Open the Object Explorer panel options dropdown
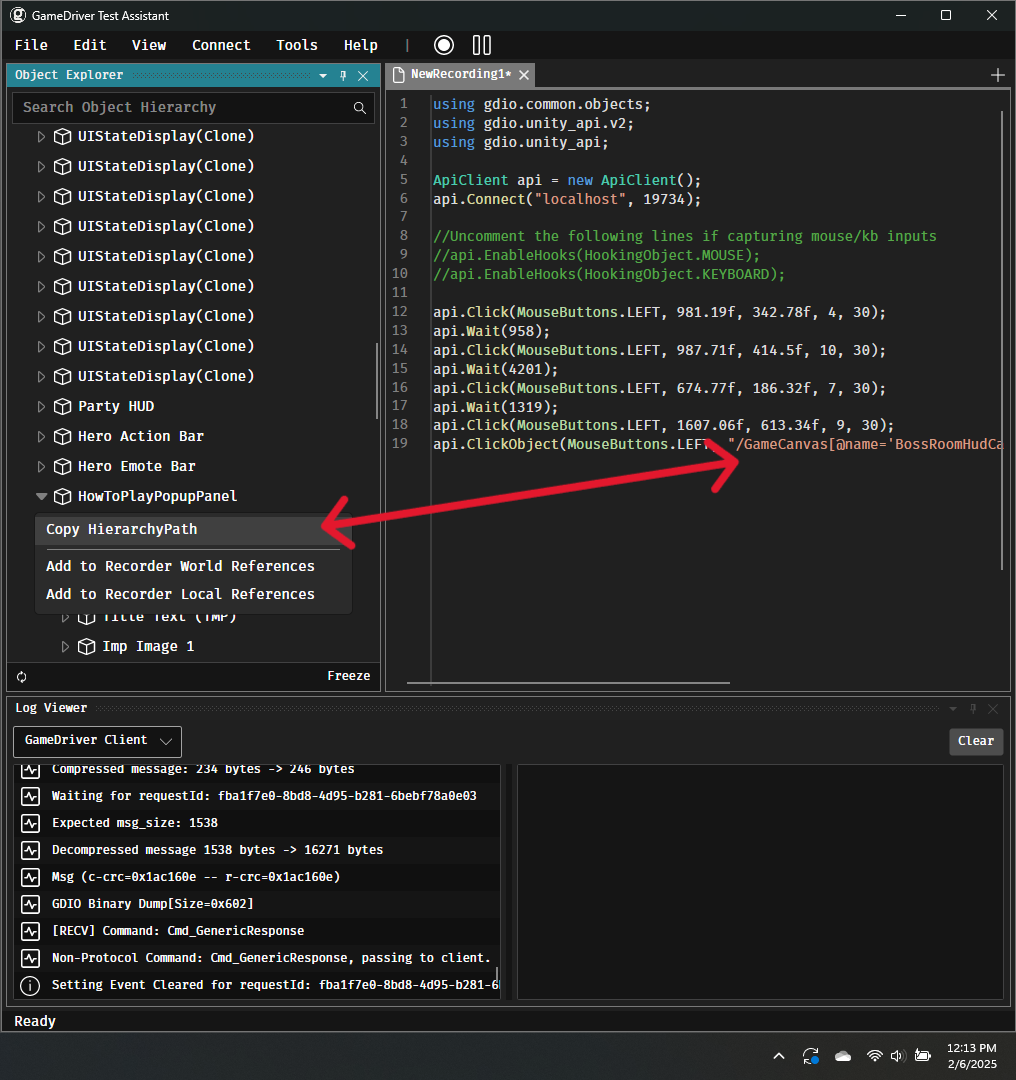This screenshot has height=1080, width=1016. click(x=322, y=75)
